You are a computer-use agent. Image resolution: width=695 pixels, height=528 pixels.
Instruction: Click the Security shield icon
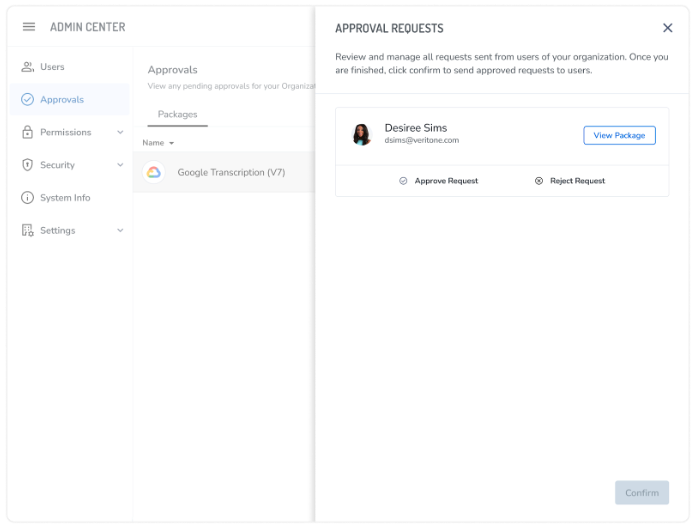coord(27,165)
